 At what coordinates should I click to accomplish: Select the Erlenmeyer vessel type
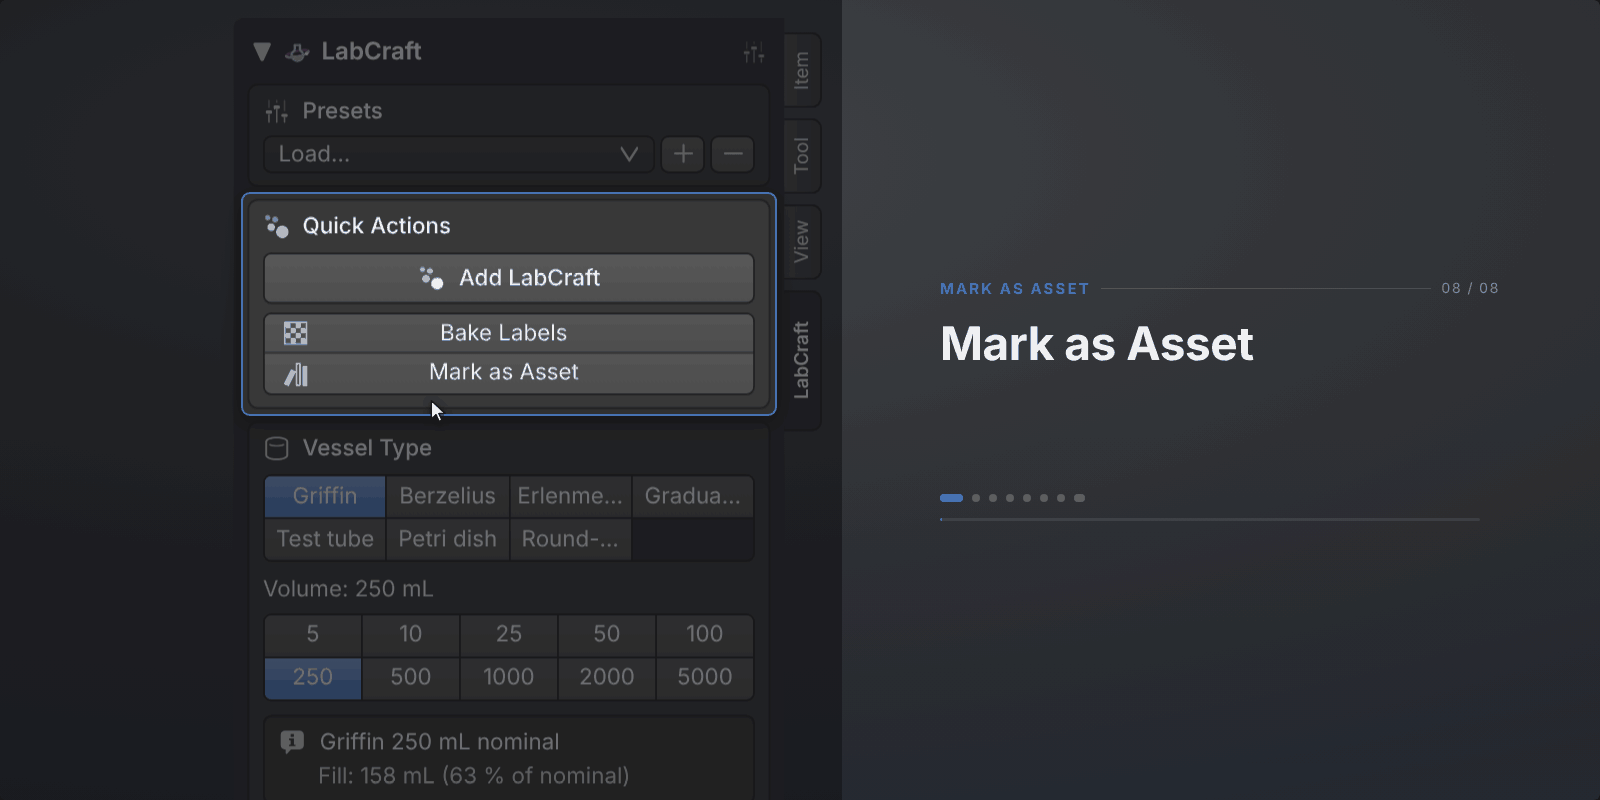(x=570, y=496)
